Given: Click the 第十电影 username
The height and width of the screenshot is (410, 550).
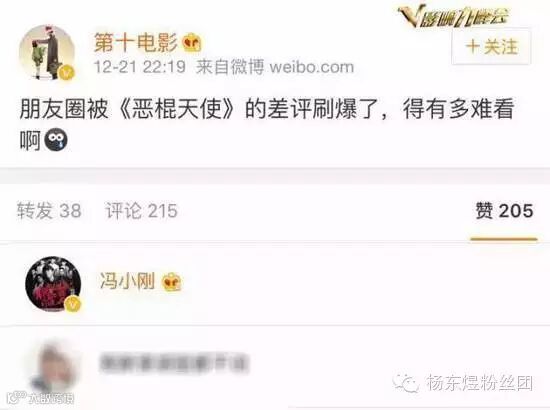Looking at the screenshot, I should (x=136, y=44).
